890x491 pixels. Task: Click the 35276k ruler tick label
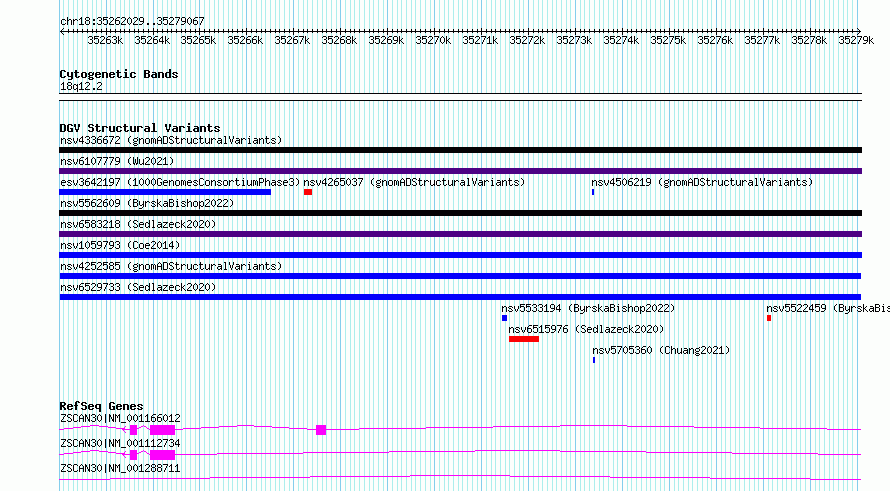point(715,40)
